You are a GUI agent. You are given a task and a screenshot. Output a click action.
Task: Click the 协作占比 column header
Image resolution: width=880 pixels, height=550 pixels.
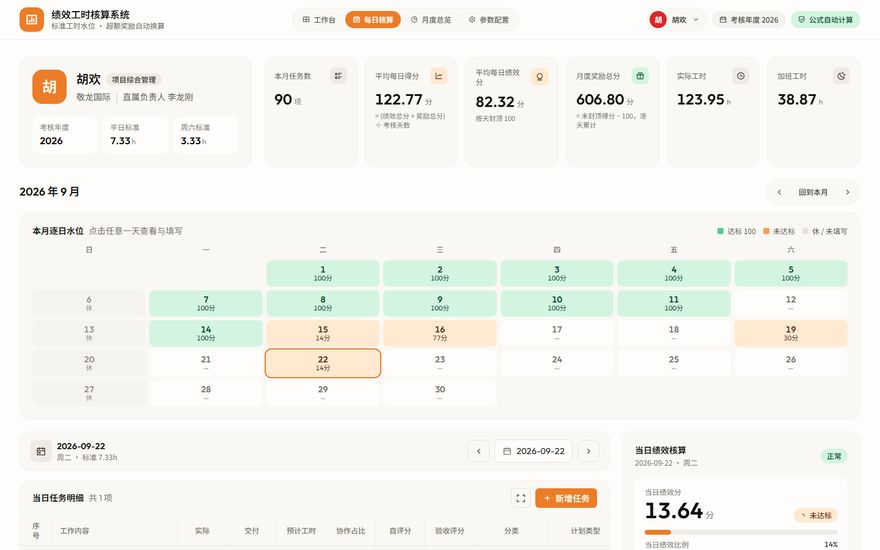pyautogui.click(x=351, y=531)
